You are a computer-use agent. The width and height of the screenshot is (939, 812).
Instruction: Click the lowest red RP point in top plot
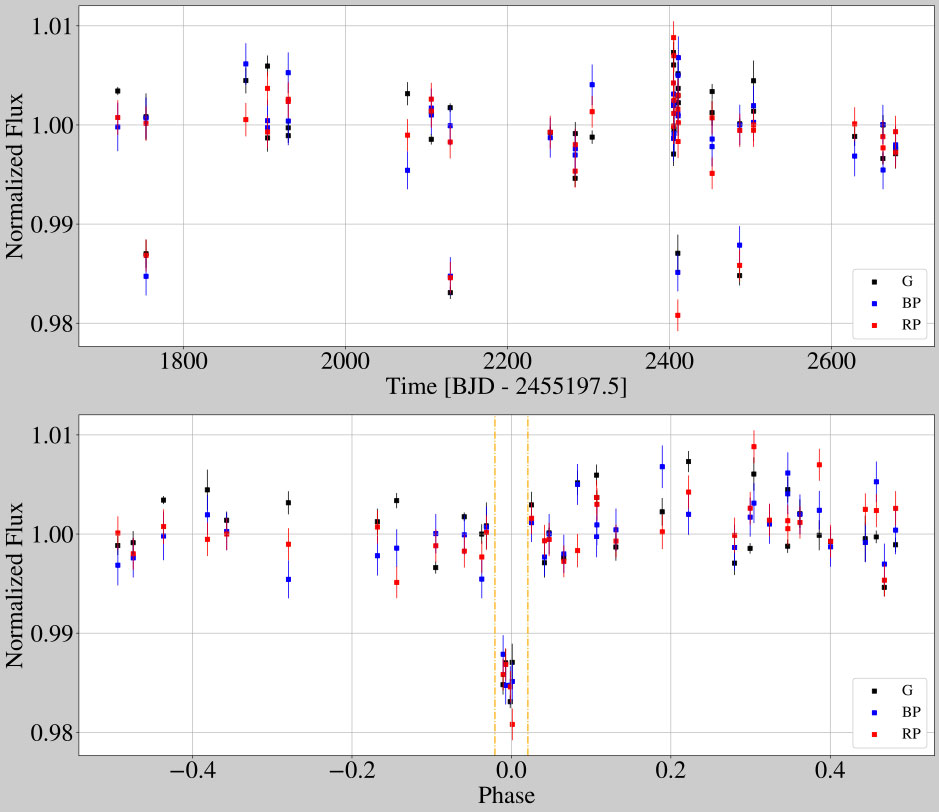tap(678, 315)
